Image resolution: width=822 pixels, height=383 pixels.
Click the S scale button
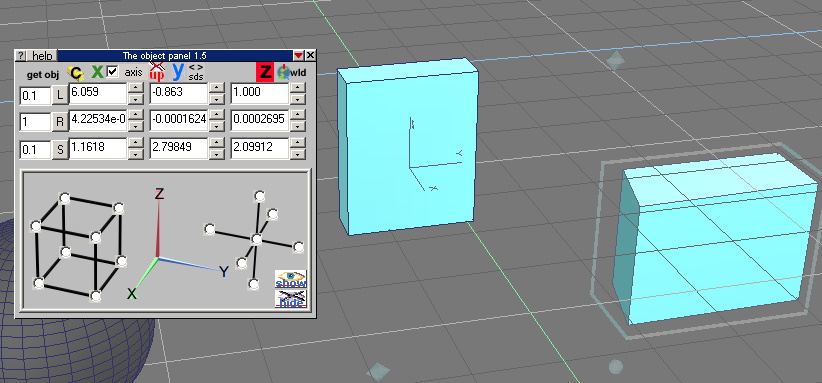click(60, 149)
